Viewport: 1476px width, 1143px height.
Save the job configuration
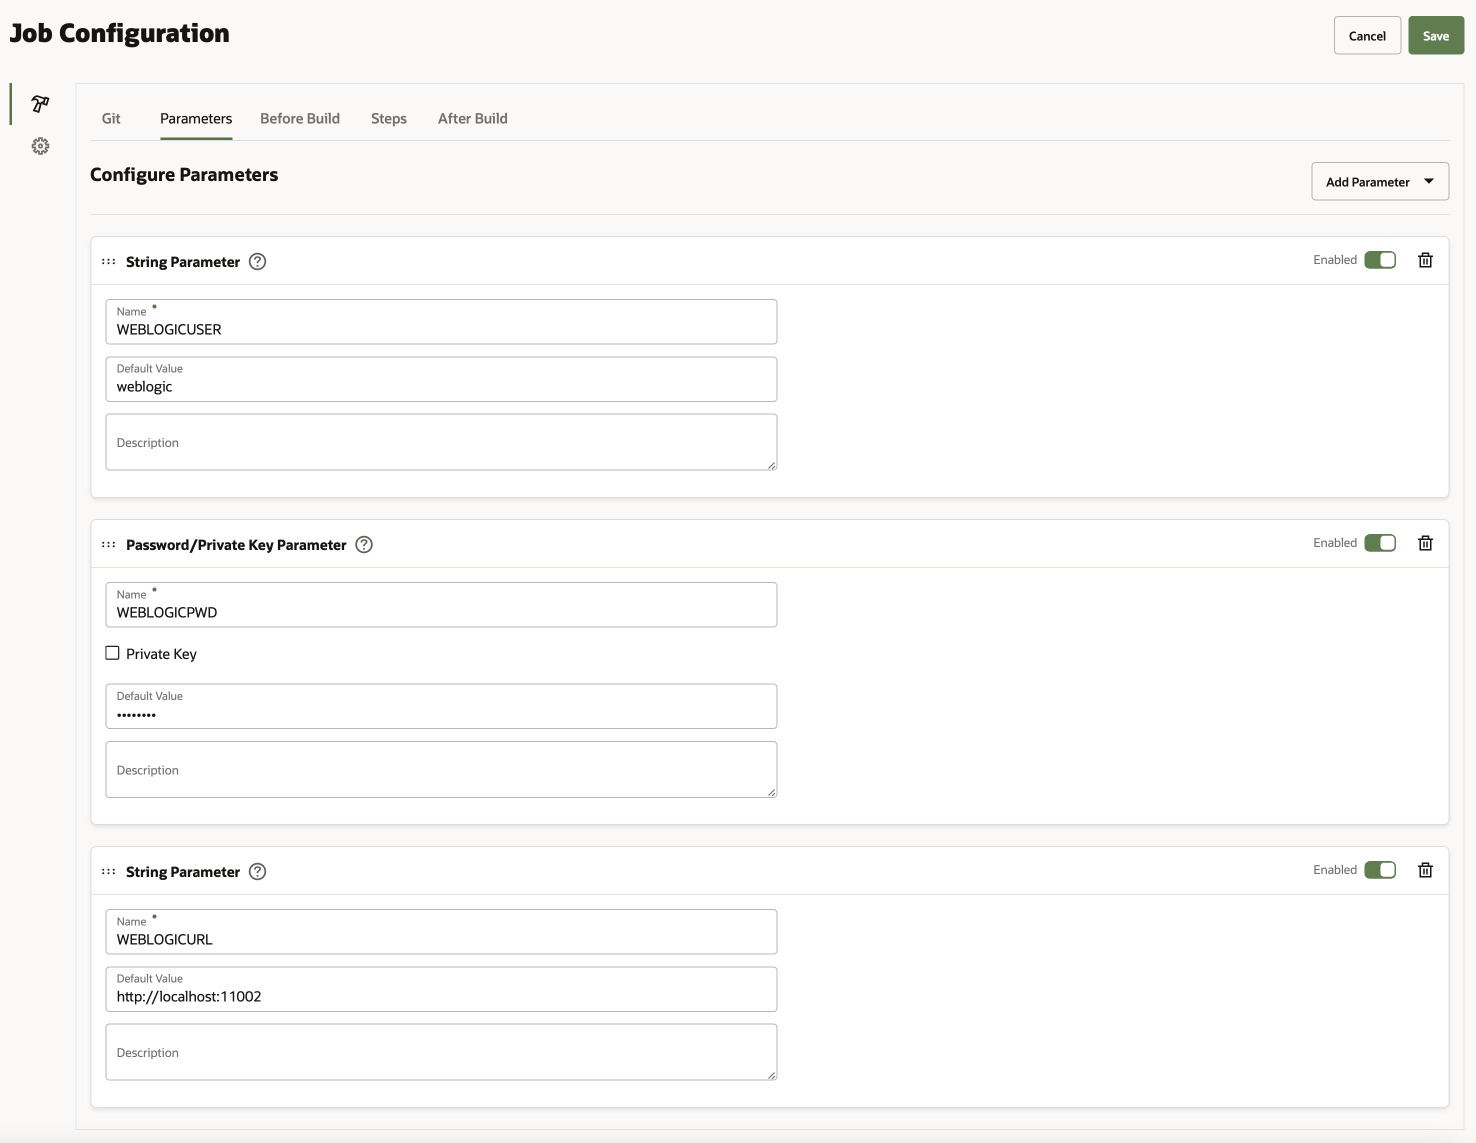coord(1436,36)
